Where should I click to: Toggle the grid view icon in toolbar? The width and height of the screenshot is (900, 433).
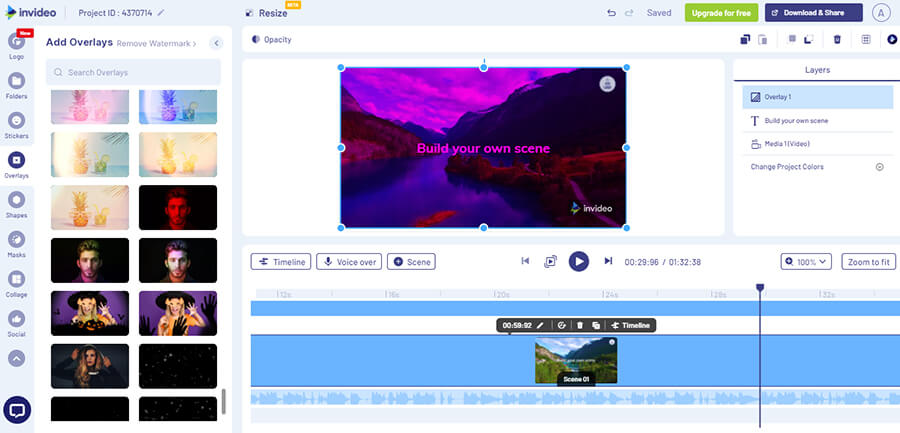tap(866, 40)
